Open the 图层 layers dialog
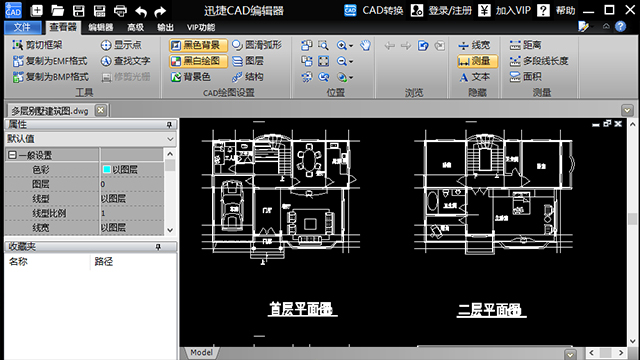Viewport: 640px width, 360px height. coord(248,61)
